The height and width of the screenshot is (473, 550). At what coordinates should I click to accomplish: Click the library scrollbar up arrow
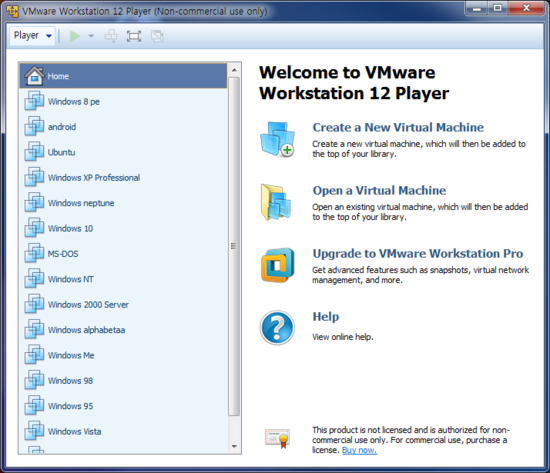click(234, 70)
